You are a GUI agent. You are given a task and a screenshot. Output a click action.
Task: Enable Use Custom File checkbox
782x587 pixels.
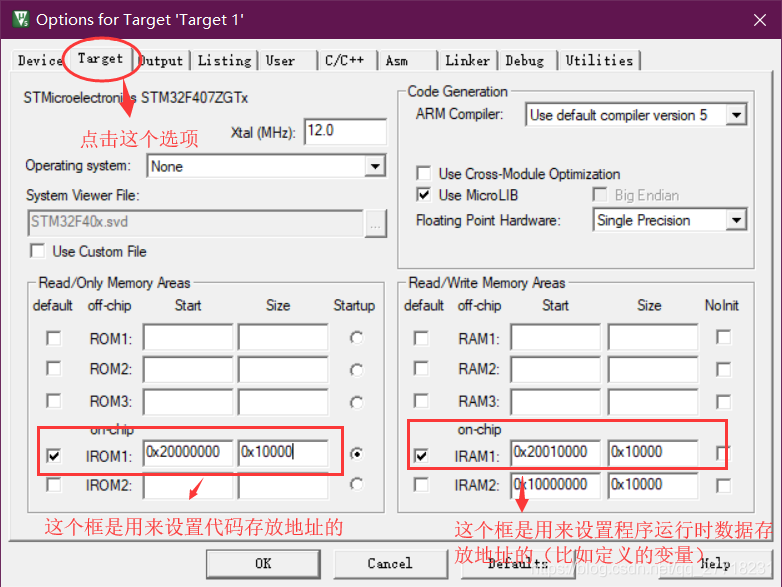[38, 251]
